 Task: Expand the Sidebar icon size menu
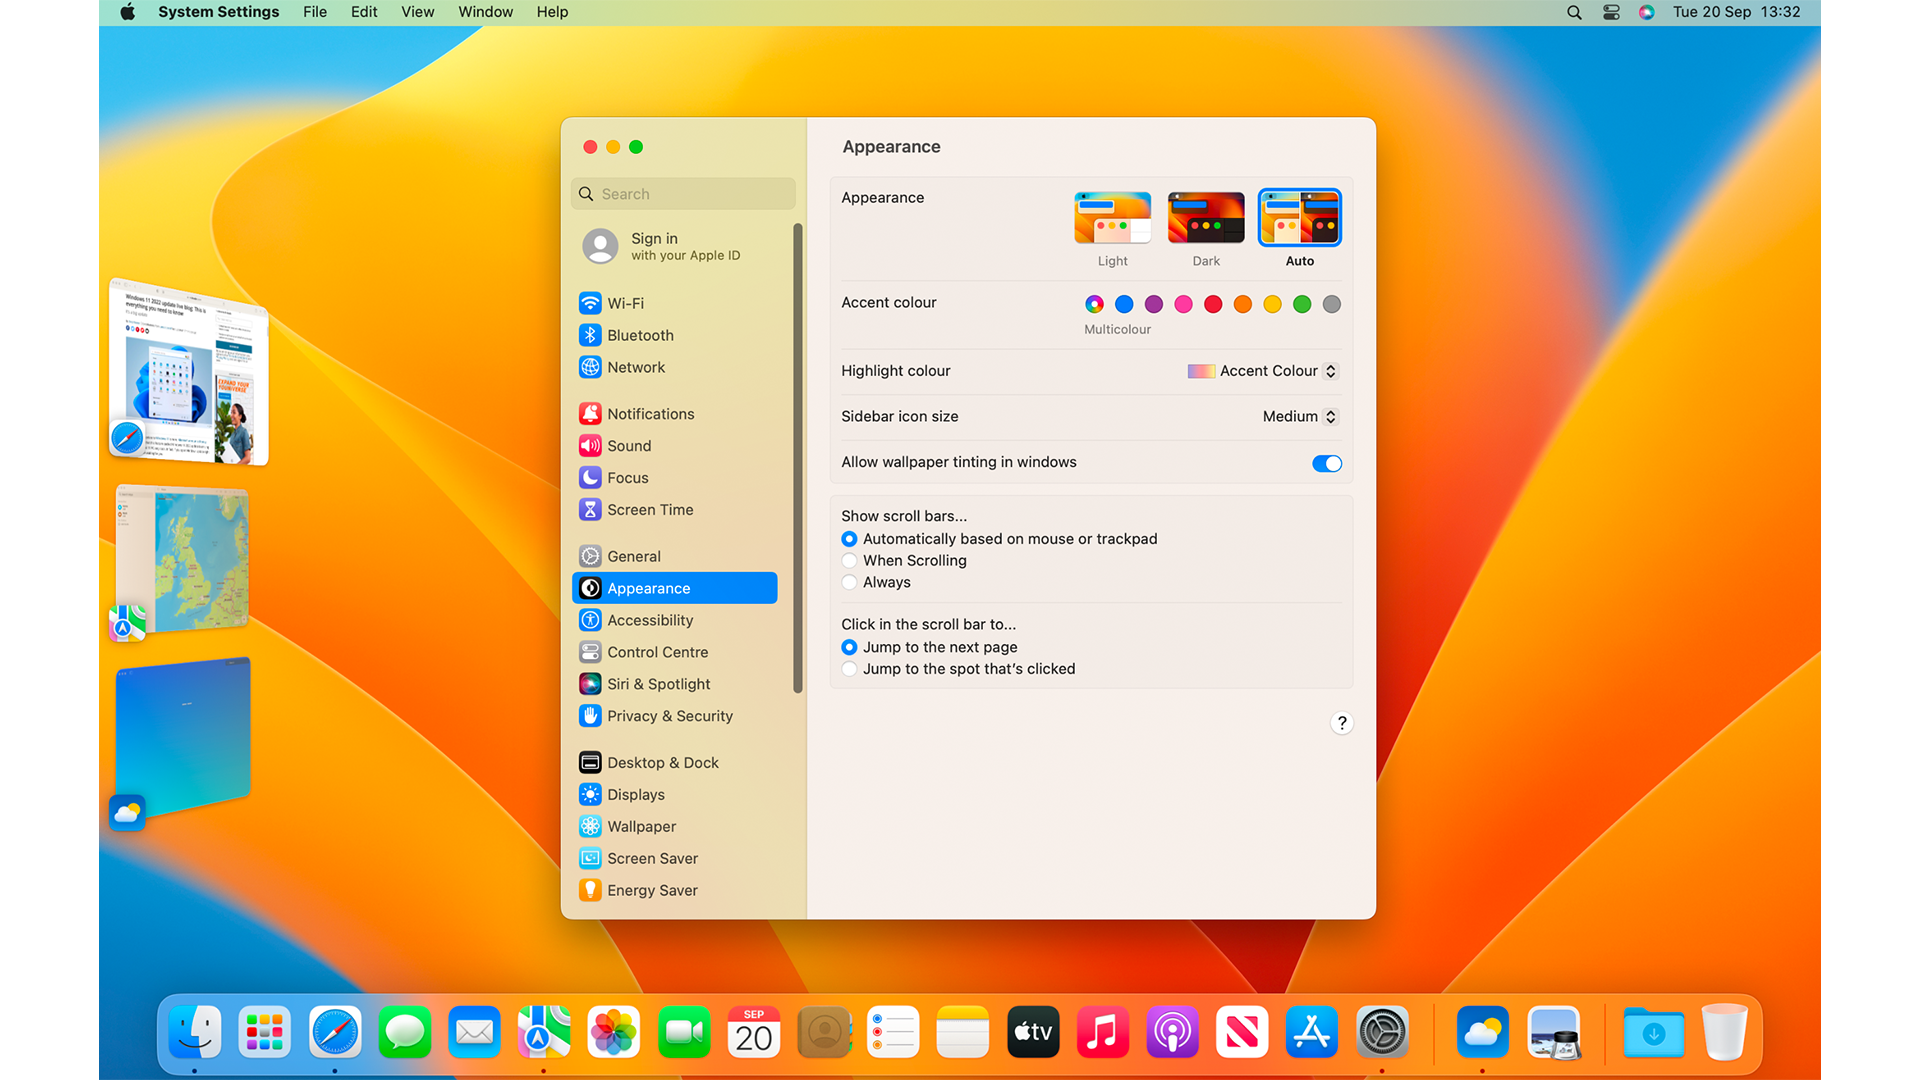1300,417
